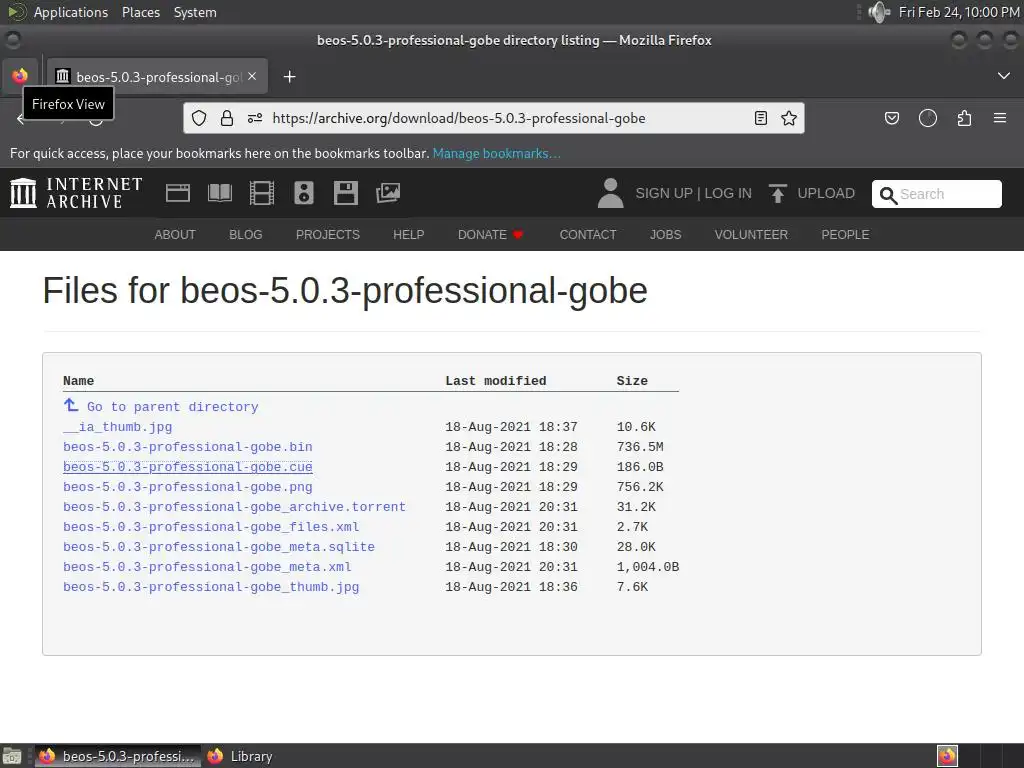Click the volume speaker in system panel
1024x768 pixels.
(x=879, y=12)
